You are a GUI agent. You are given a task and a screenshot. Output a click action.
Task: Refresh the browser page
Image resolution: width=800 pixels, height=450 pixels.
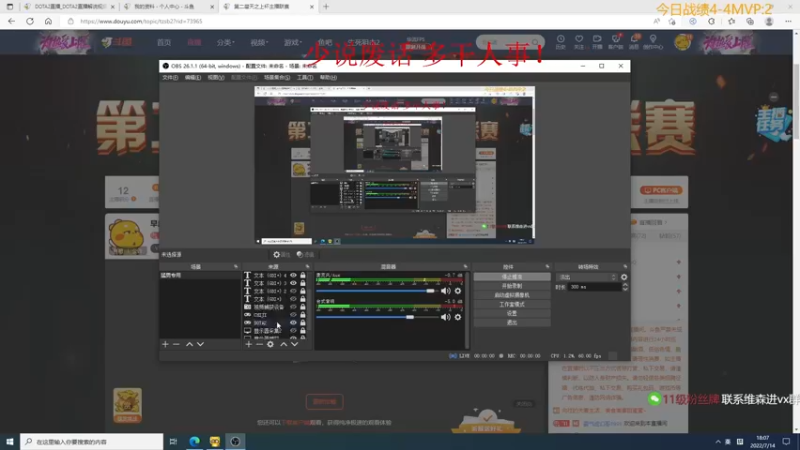point(30,21)
